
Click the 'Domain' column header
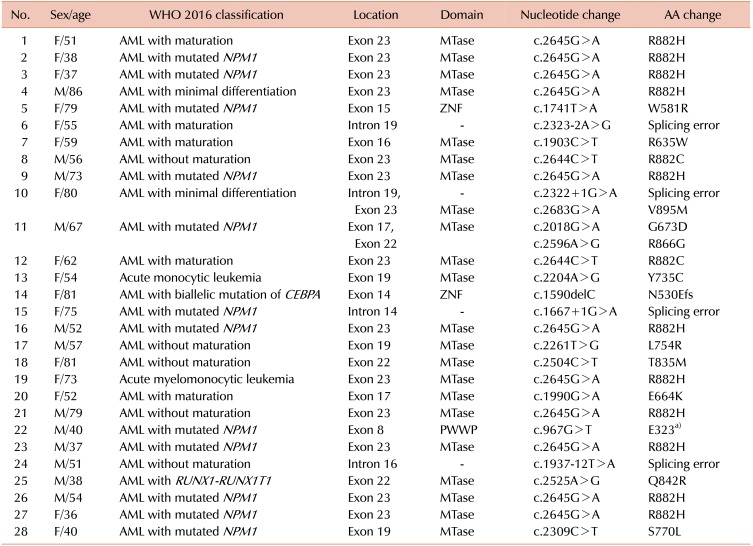463,16
